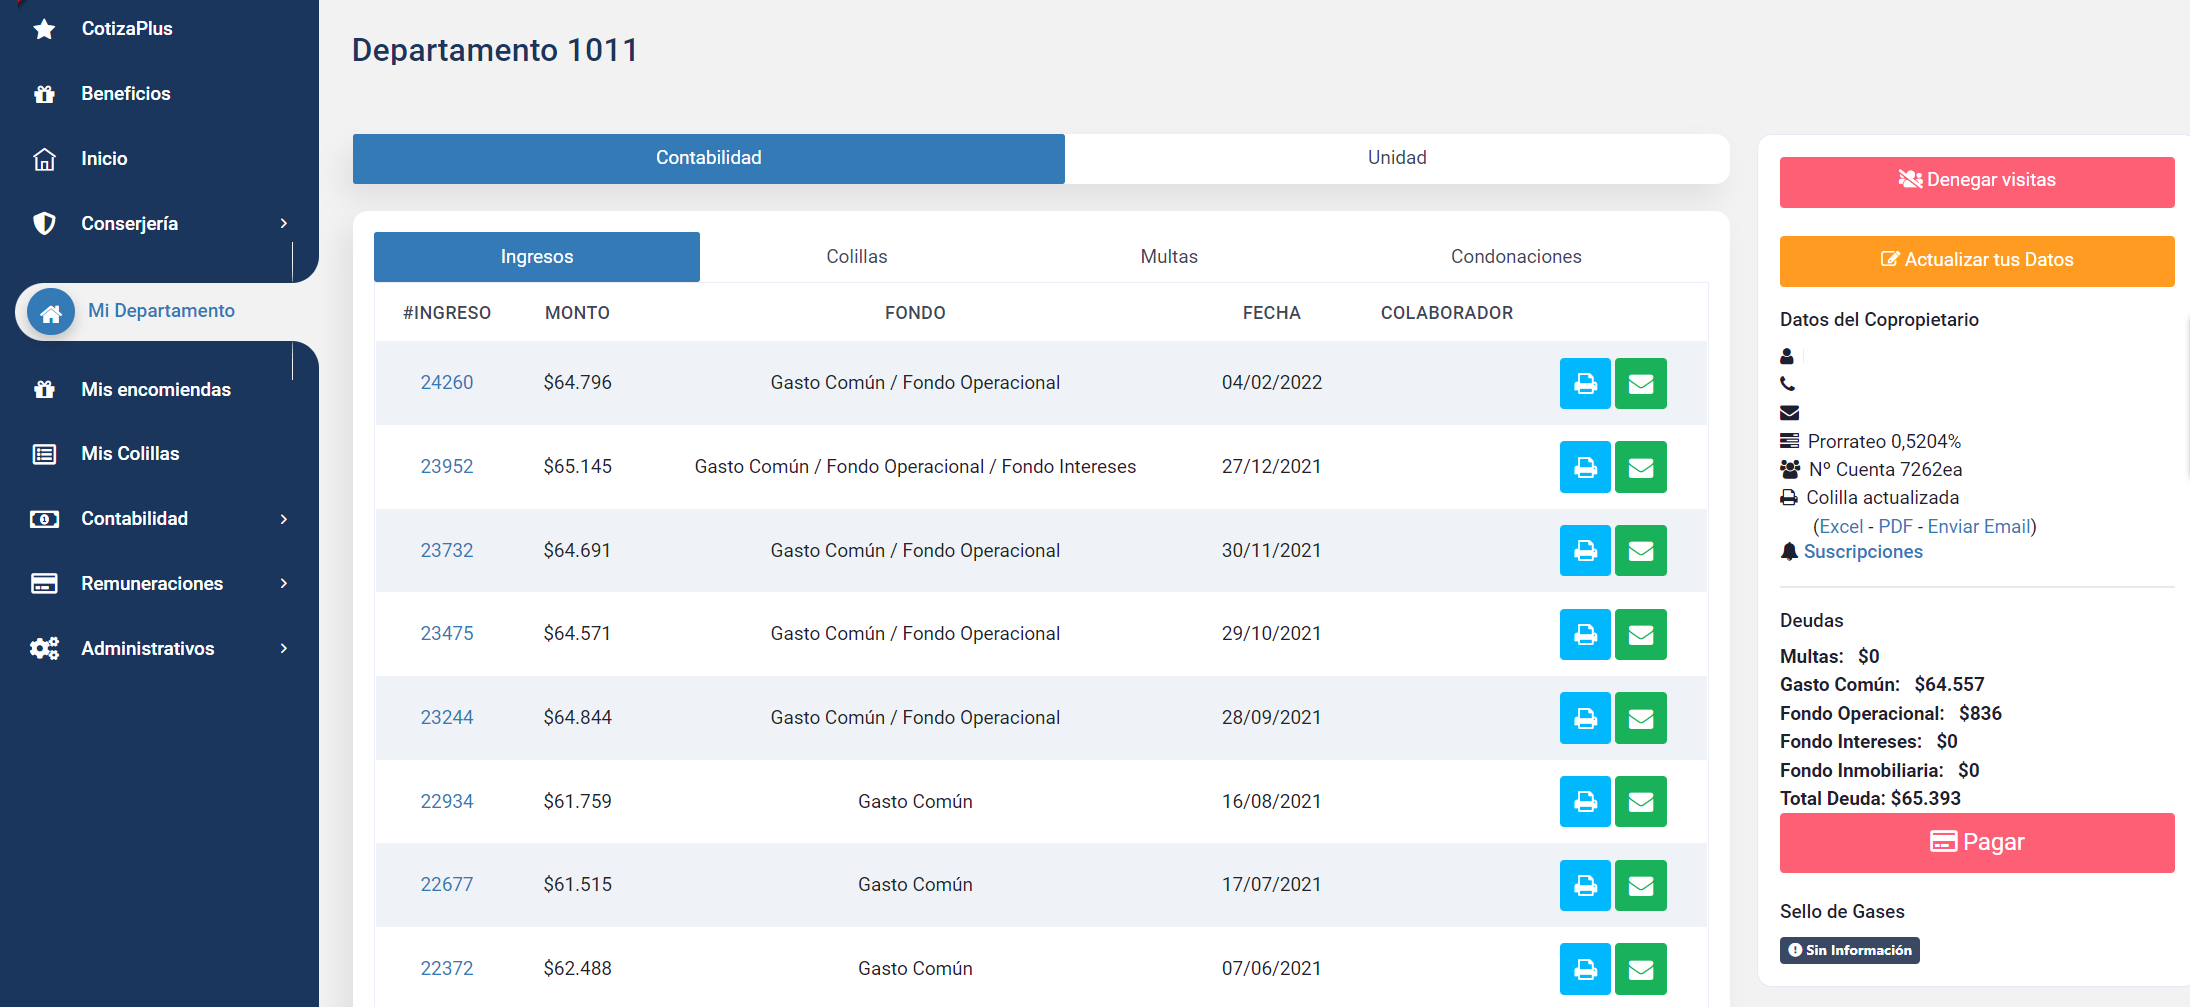Print ingreso 22934 receipt
Viewport: 2190px width, 1007px height.
[x=1585, y=801]
